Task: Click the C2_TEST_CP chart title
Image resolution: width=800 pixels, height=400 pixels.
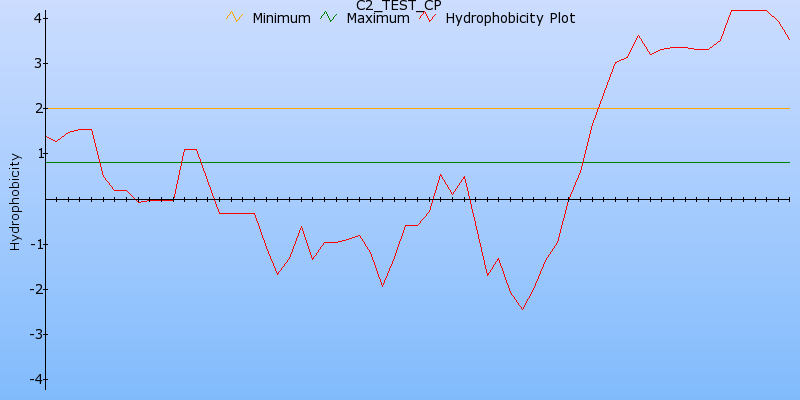Action: tap(399, 5)
